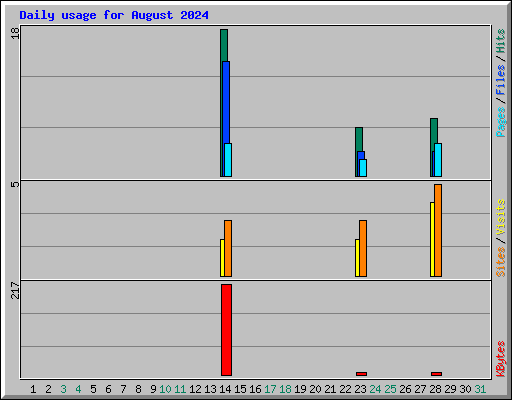The width and height of the screenshot is (512, 400).
Task: Click green weekend day label '10'
Action: point(165,389)
